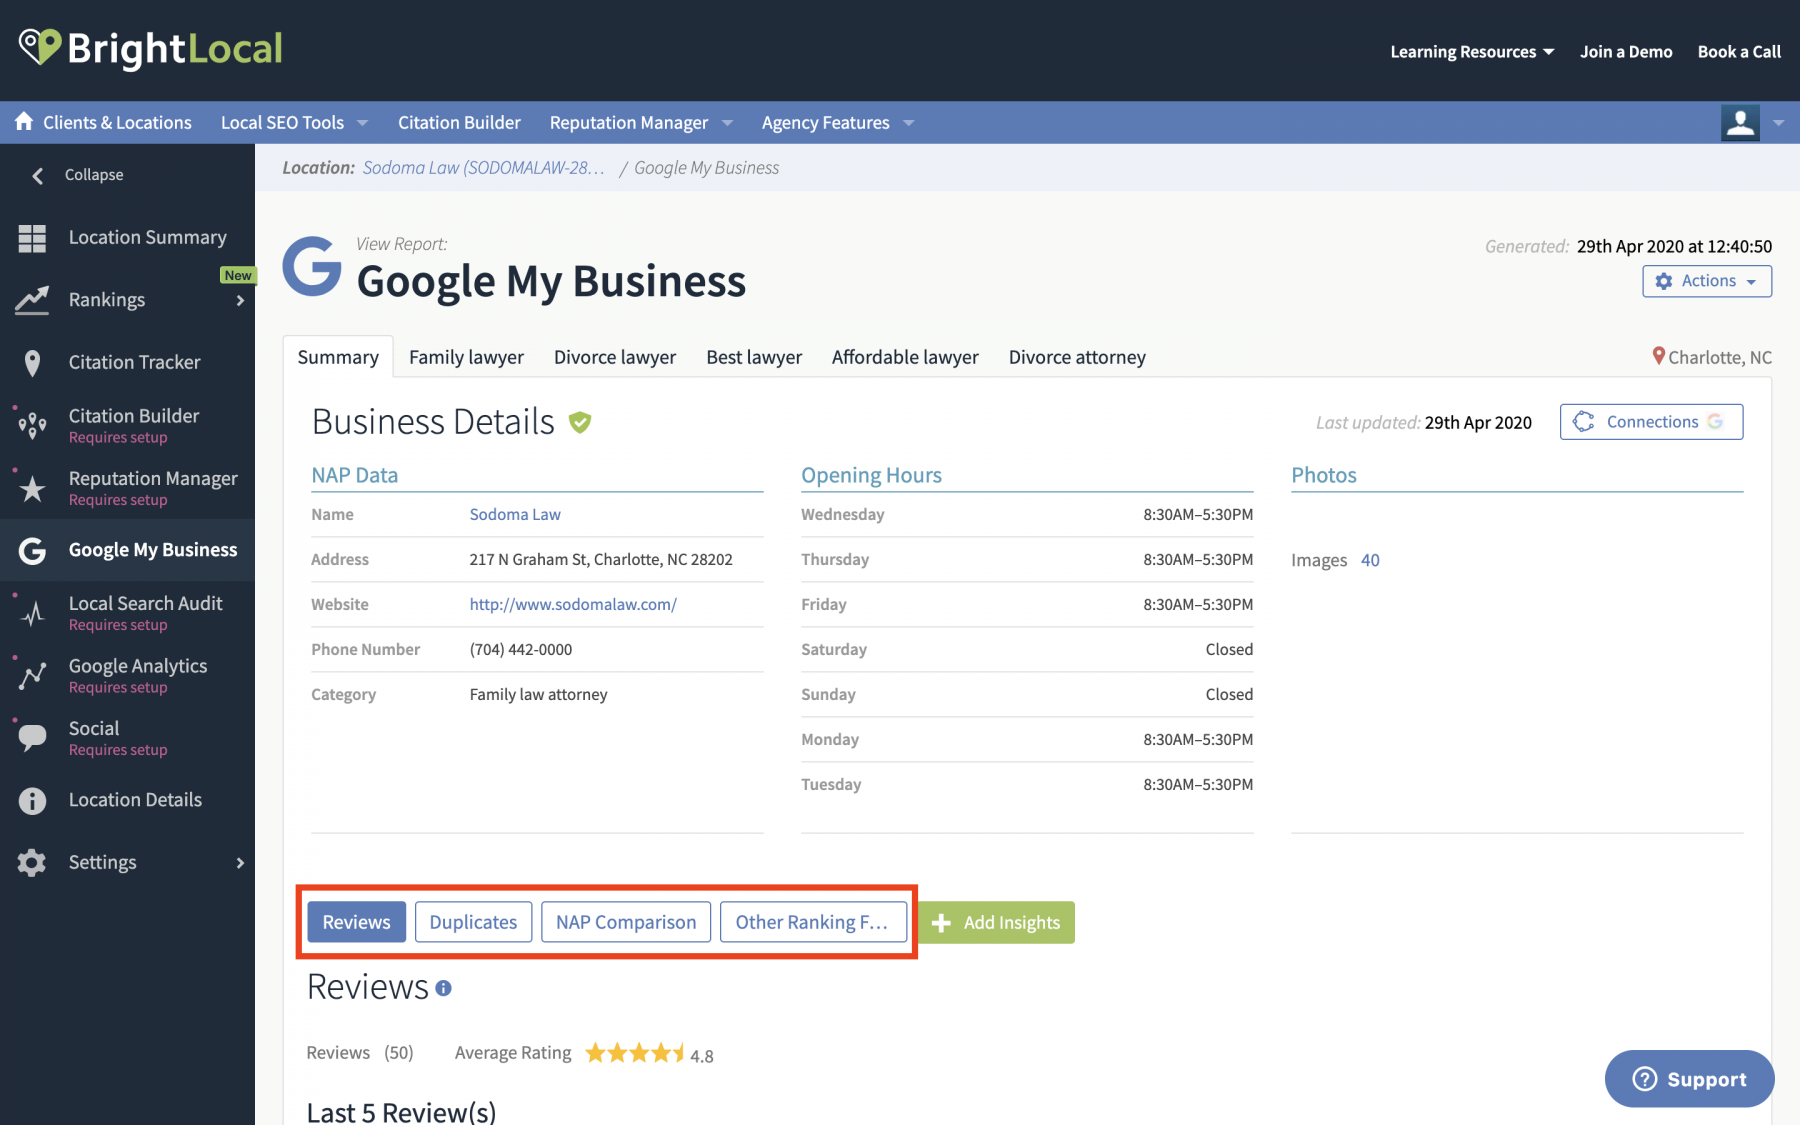Viewport: 1800px width, 1125px height.
Task: Click the user profile avatar in the navbar
Action: pyautogui.click(x=1740, y=122)
